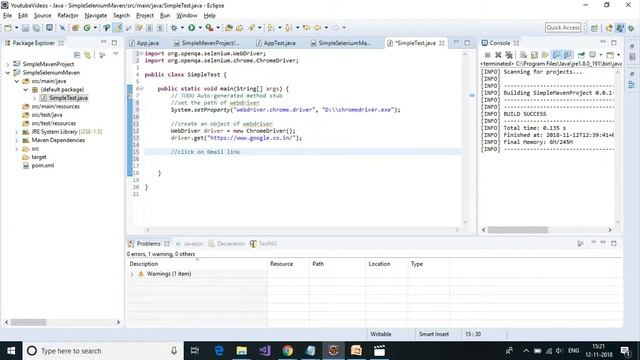Click the Save All toolbar icon
The width and height of the screenshot is (640, 360).
click(36, 28)
